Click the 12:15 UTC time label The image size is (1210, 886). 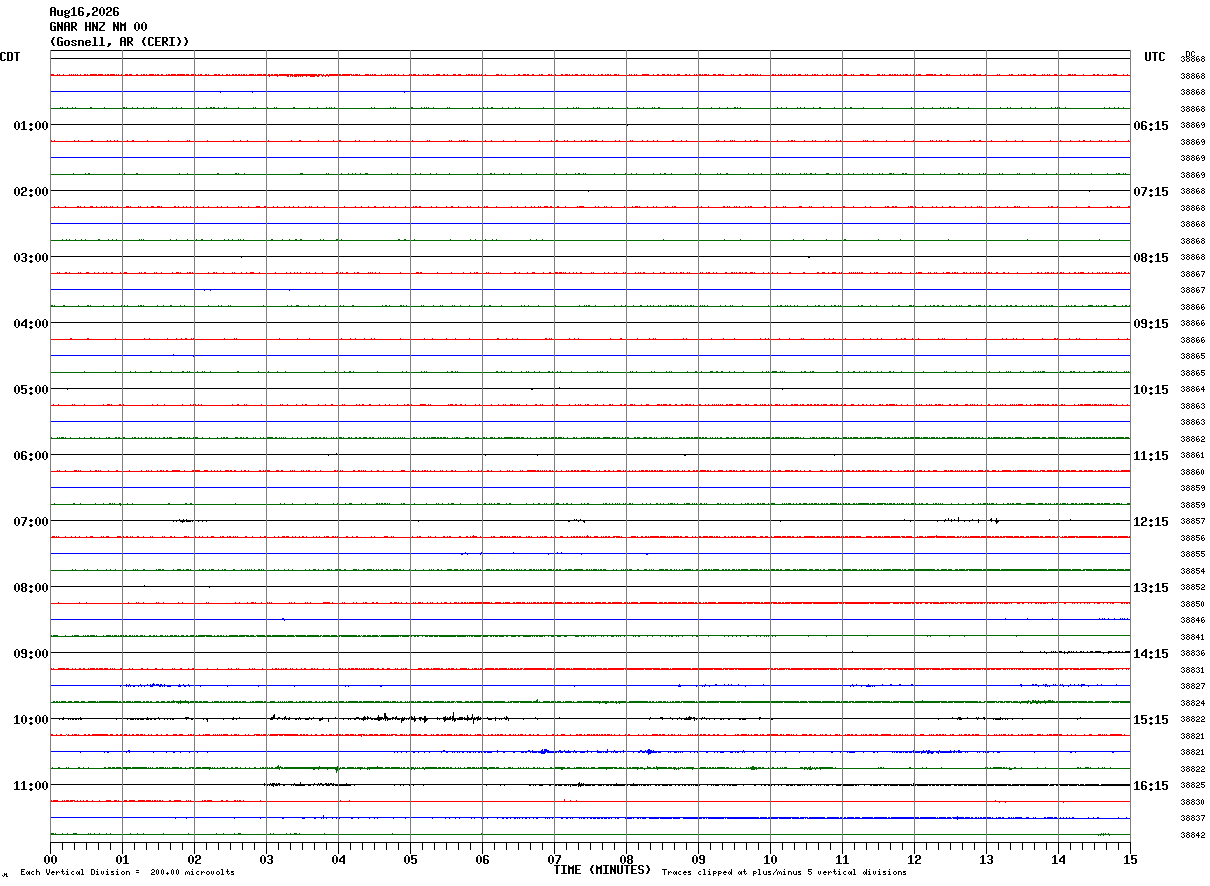click(x=1151, y=522)
